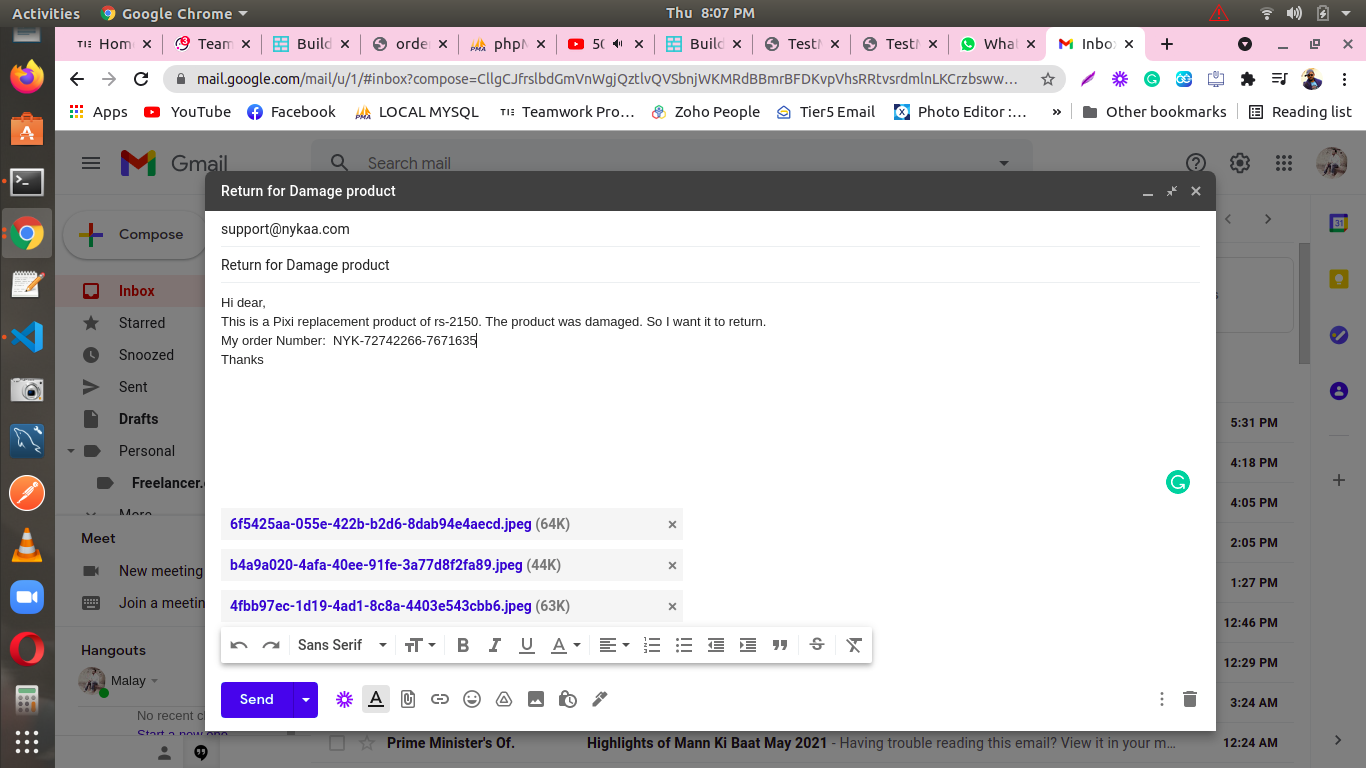Tick the Prime Minister's Of. email checkbox
The height and width of the screenshot is (768, 1366).
click(337, 743)
